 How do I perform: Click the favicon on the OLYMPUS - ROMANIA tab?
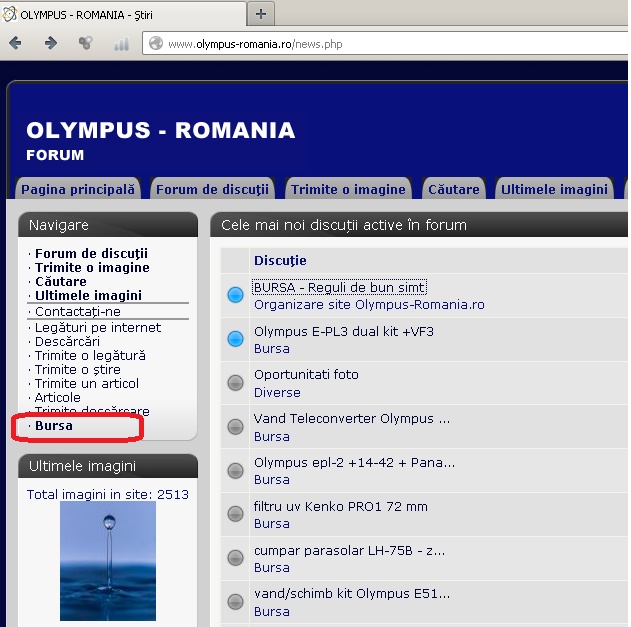pos(10,14)
